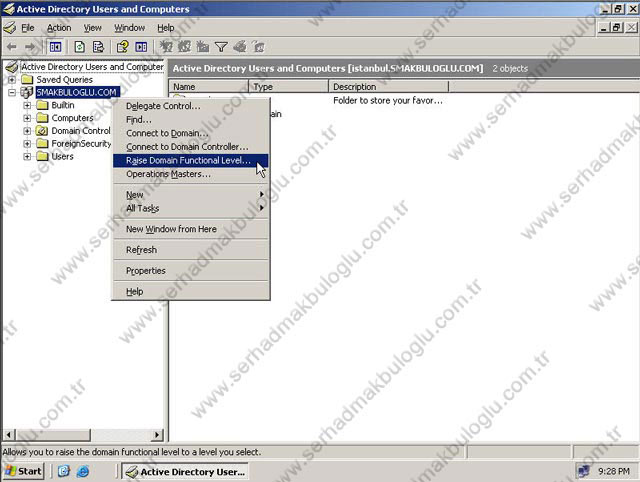640x482 pixels.
Task: Click Help in the context menu
Action: click(x=191, y=291)
